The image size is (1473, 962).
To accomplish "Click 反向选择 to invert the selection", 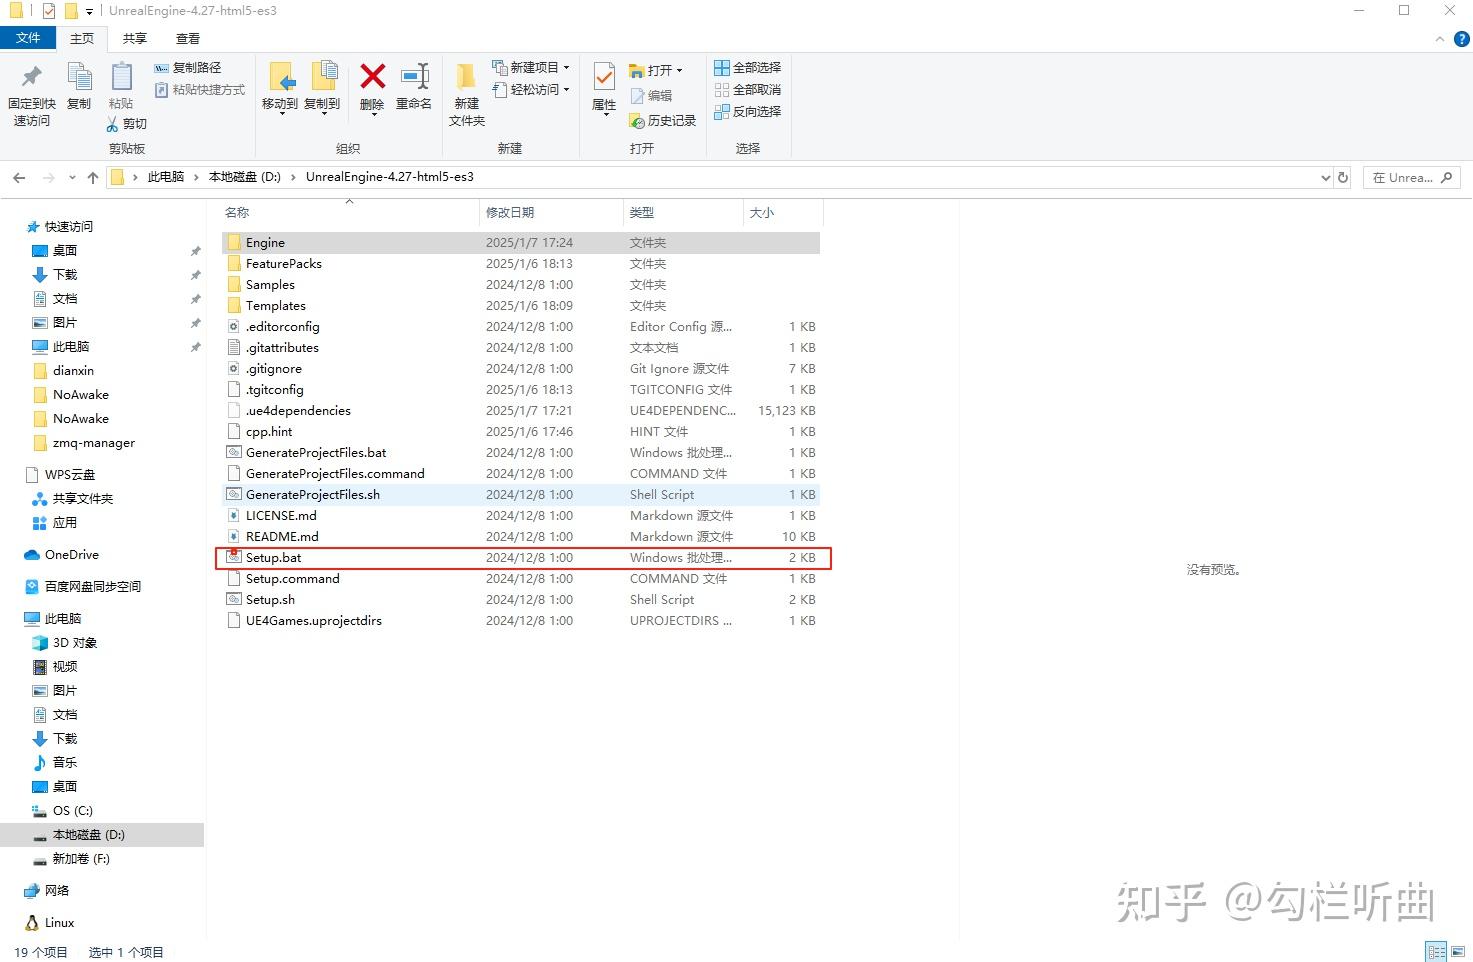I will 749,111.
